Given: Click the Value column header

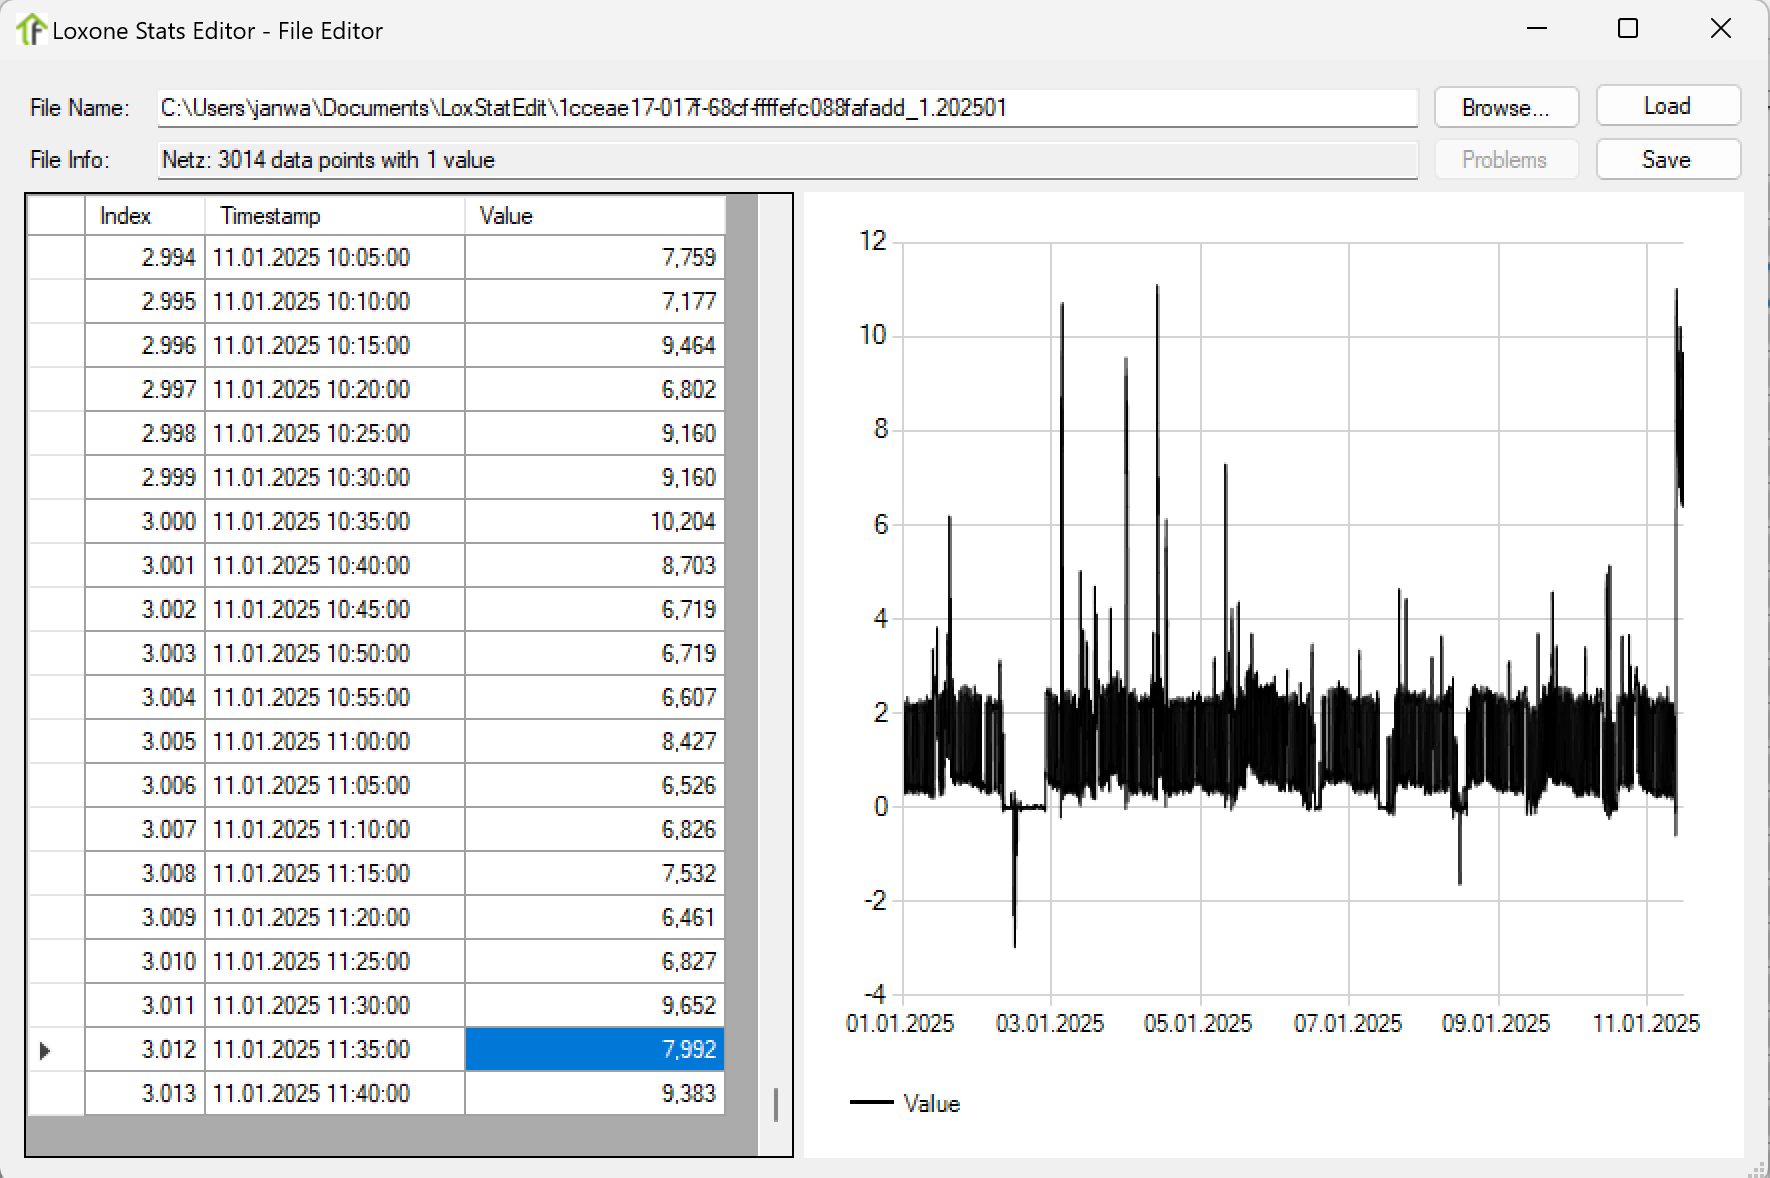Looking at the screenshot, I should (594, 216).
